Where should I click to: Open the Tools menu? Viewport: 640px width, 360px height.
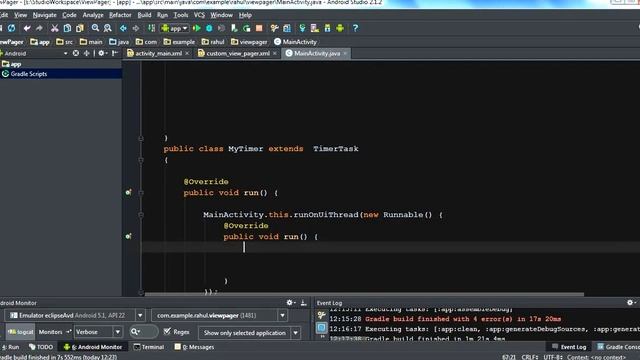point(180,15)
